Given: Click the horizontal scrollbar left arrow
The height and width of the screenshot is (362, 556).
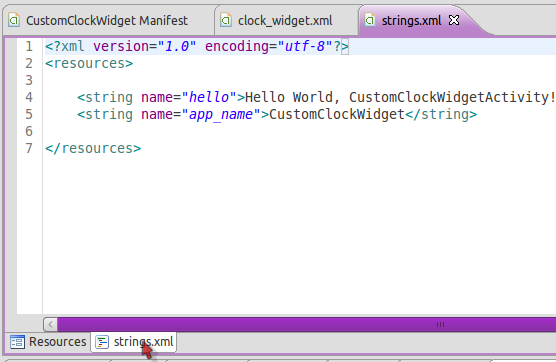Looking at the screenshot, I should point(50,324).
